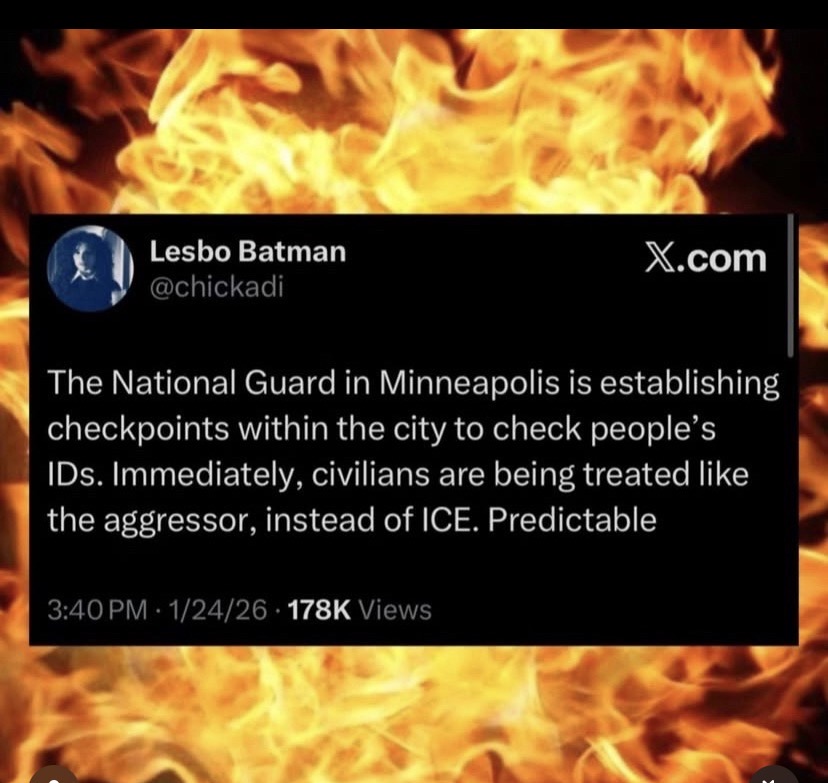The width and height of the screenshot is (828, 783).
Task: Click the .com text in the watermark
Action: tap(719, 259)
